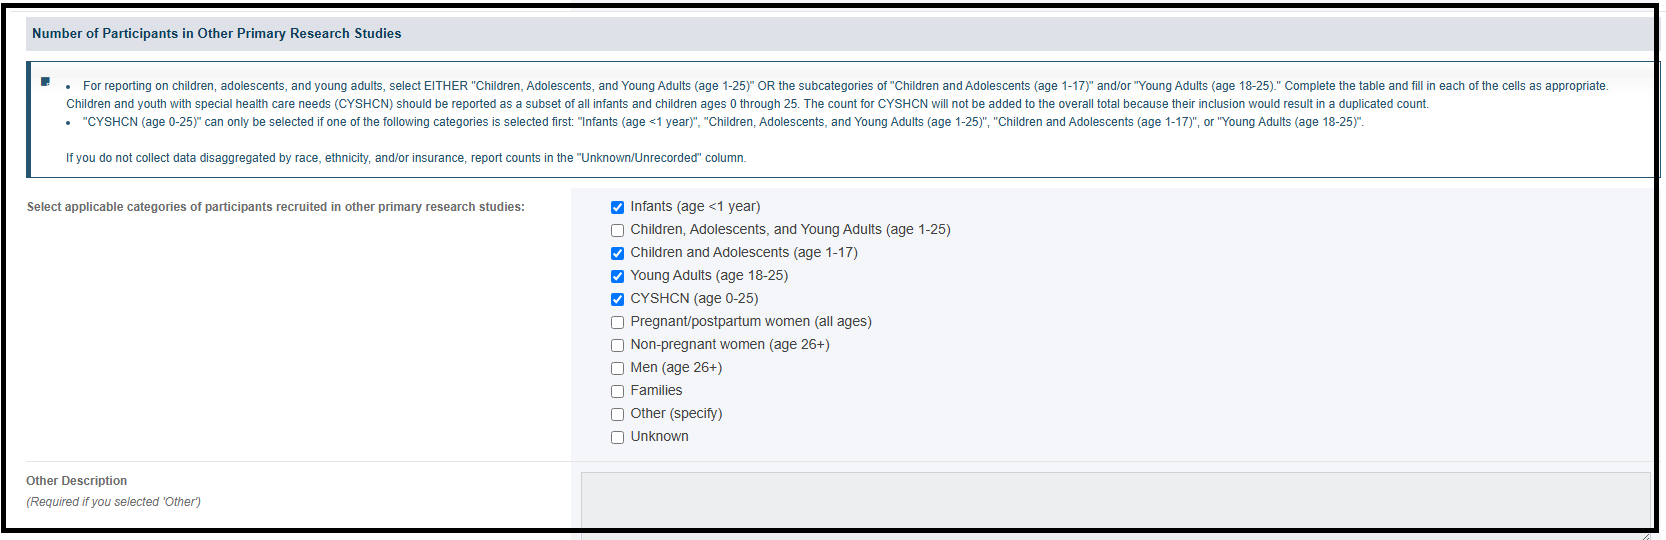Uncheck the Young Adults (age 18-25) checkbox
Image resolution: width=1666 pixels, height=540 pixels.
pyautogui.click(x=617, y=276)
